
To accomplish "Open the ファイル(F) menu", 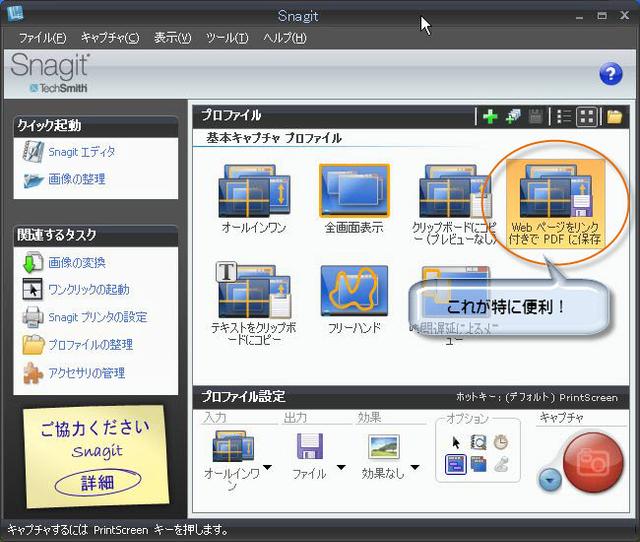I will [42, 38].
